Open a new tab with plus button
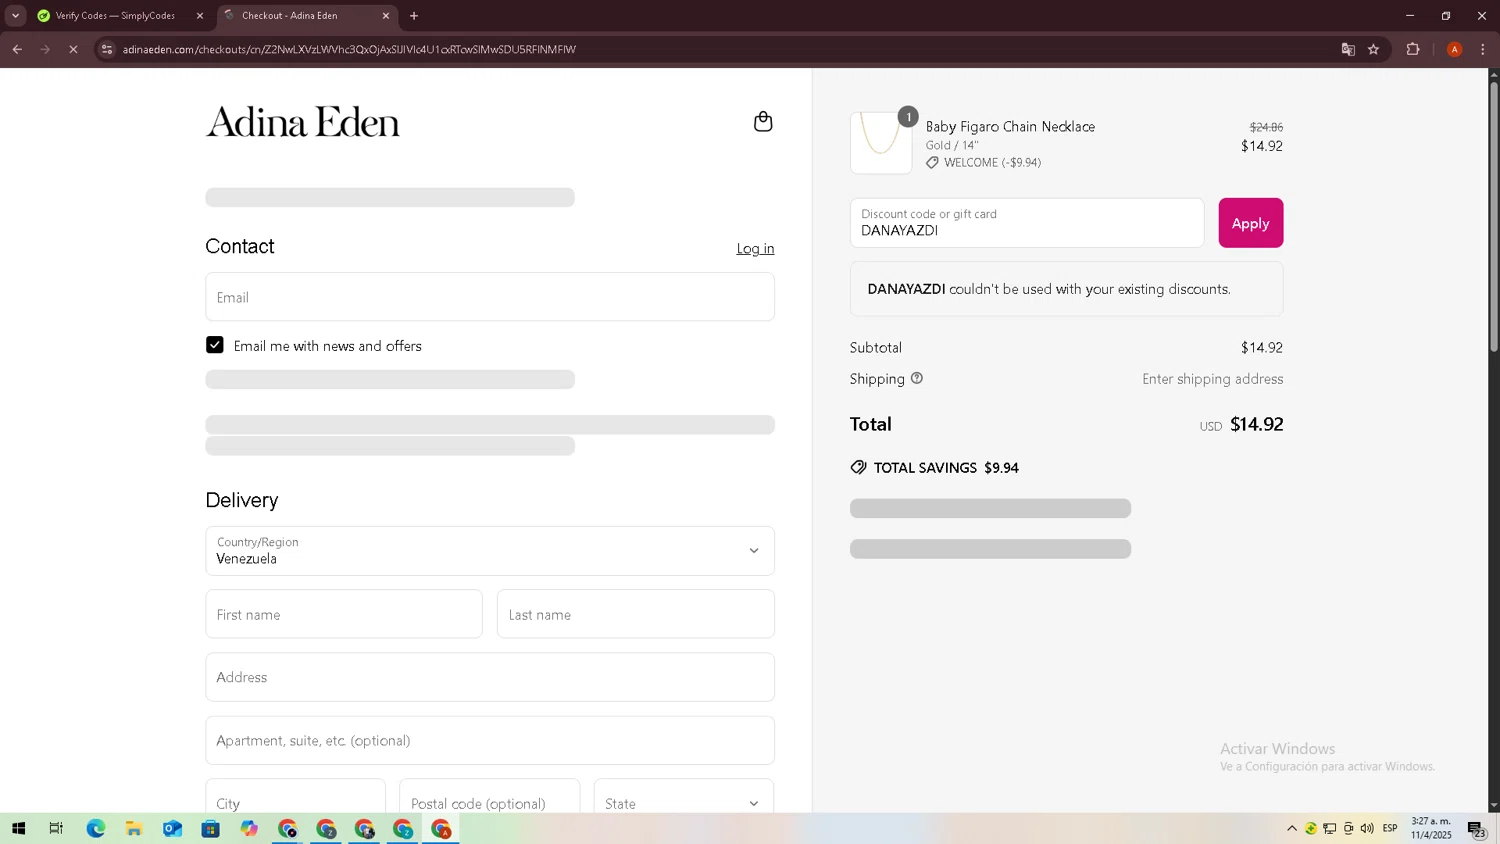Screen dimensions: 1500x844 (x=414, y=16)
